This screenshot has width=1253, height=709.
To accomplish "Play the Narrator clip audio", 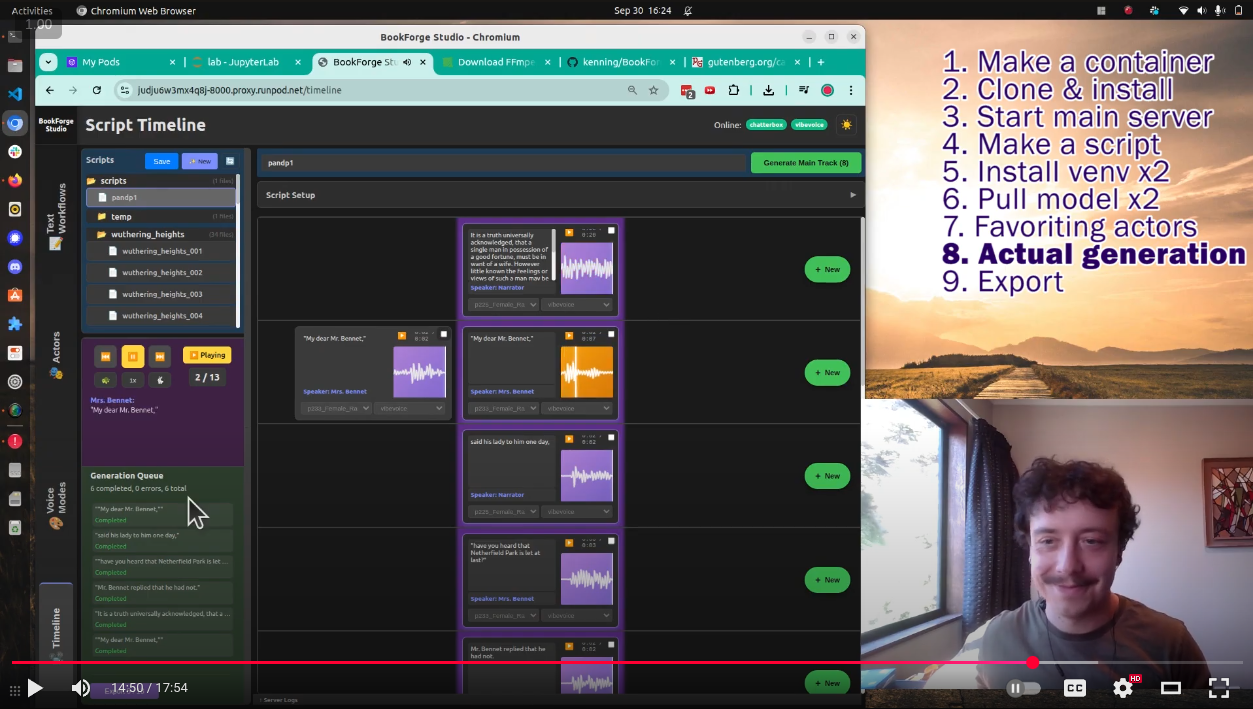I will [x=569, y=232].
